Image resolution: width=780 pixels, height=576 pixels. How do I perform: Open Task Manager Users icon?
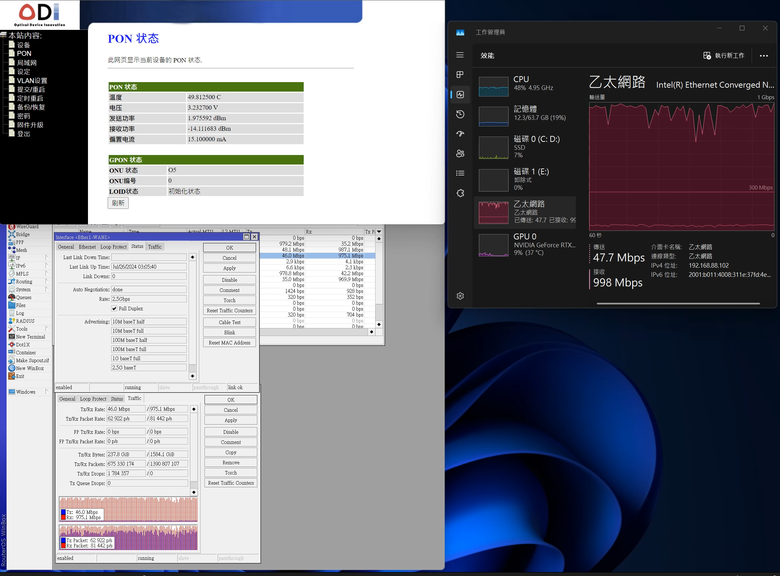point(460,154)
